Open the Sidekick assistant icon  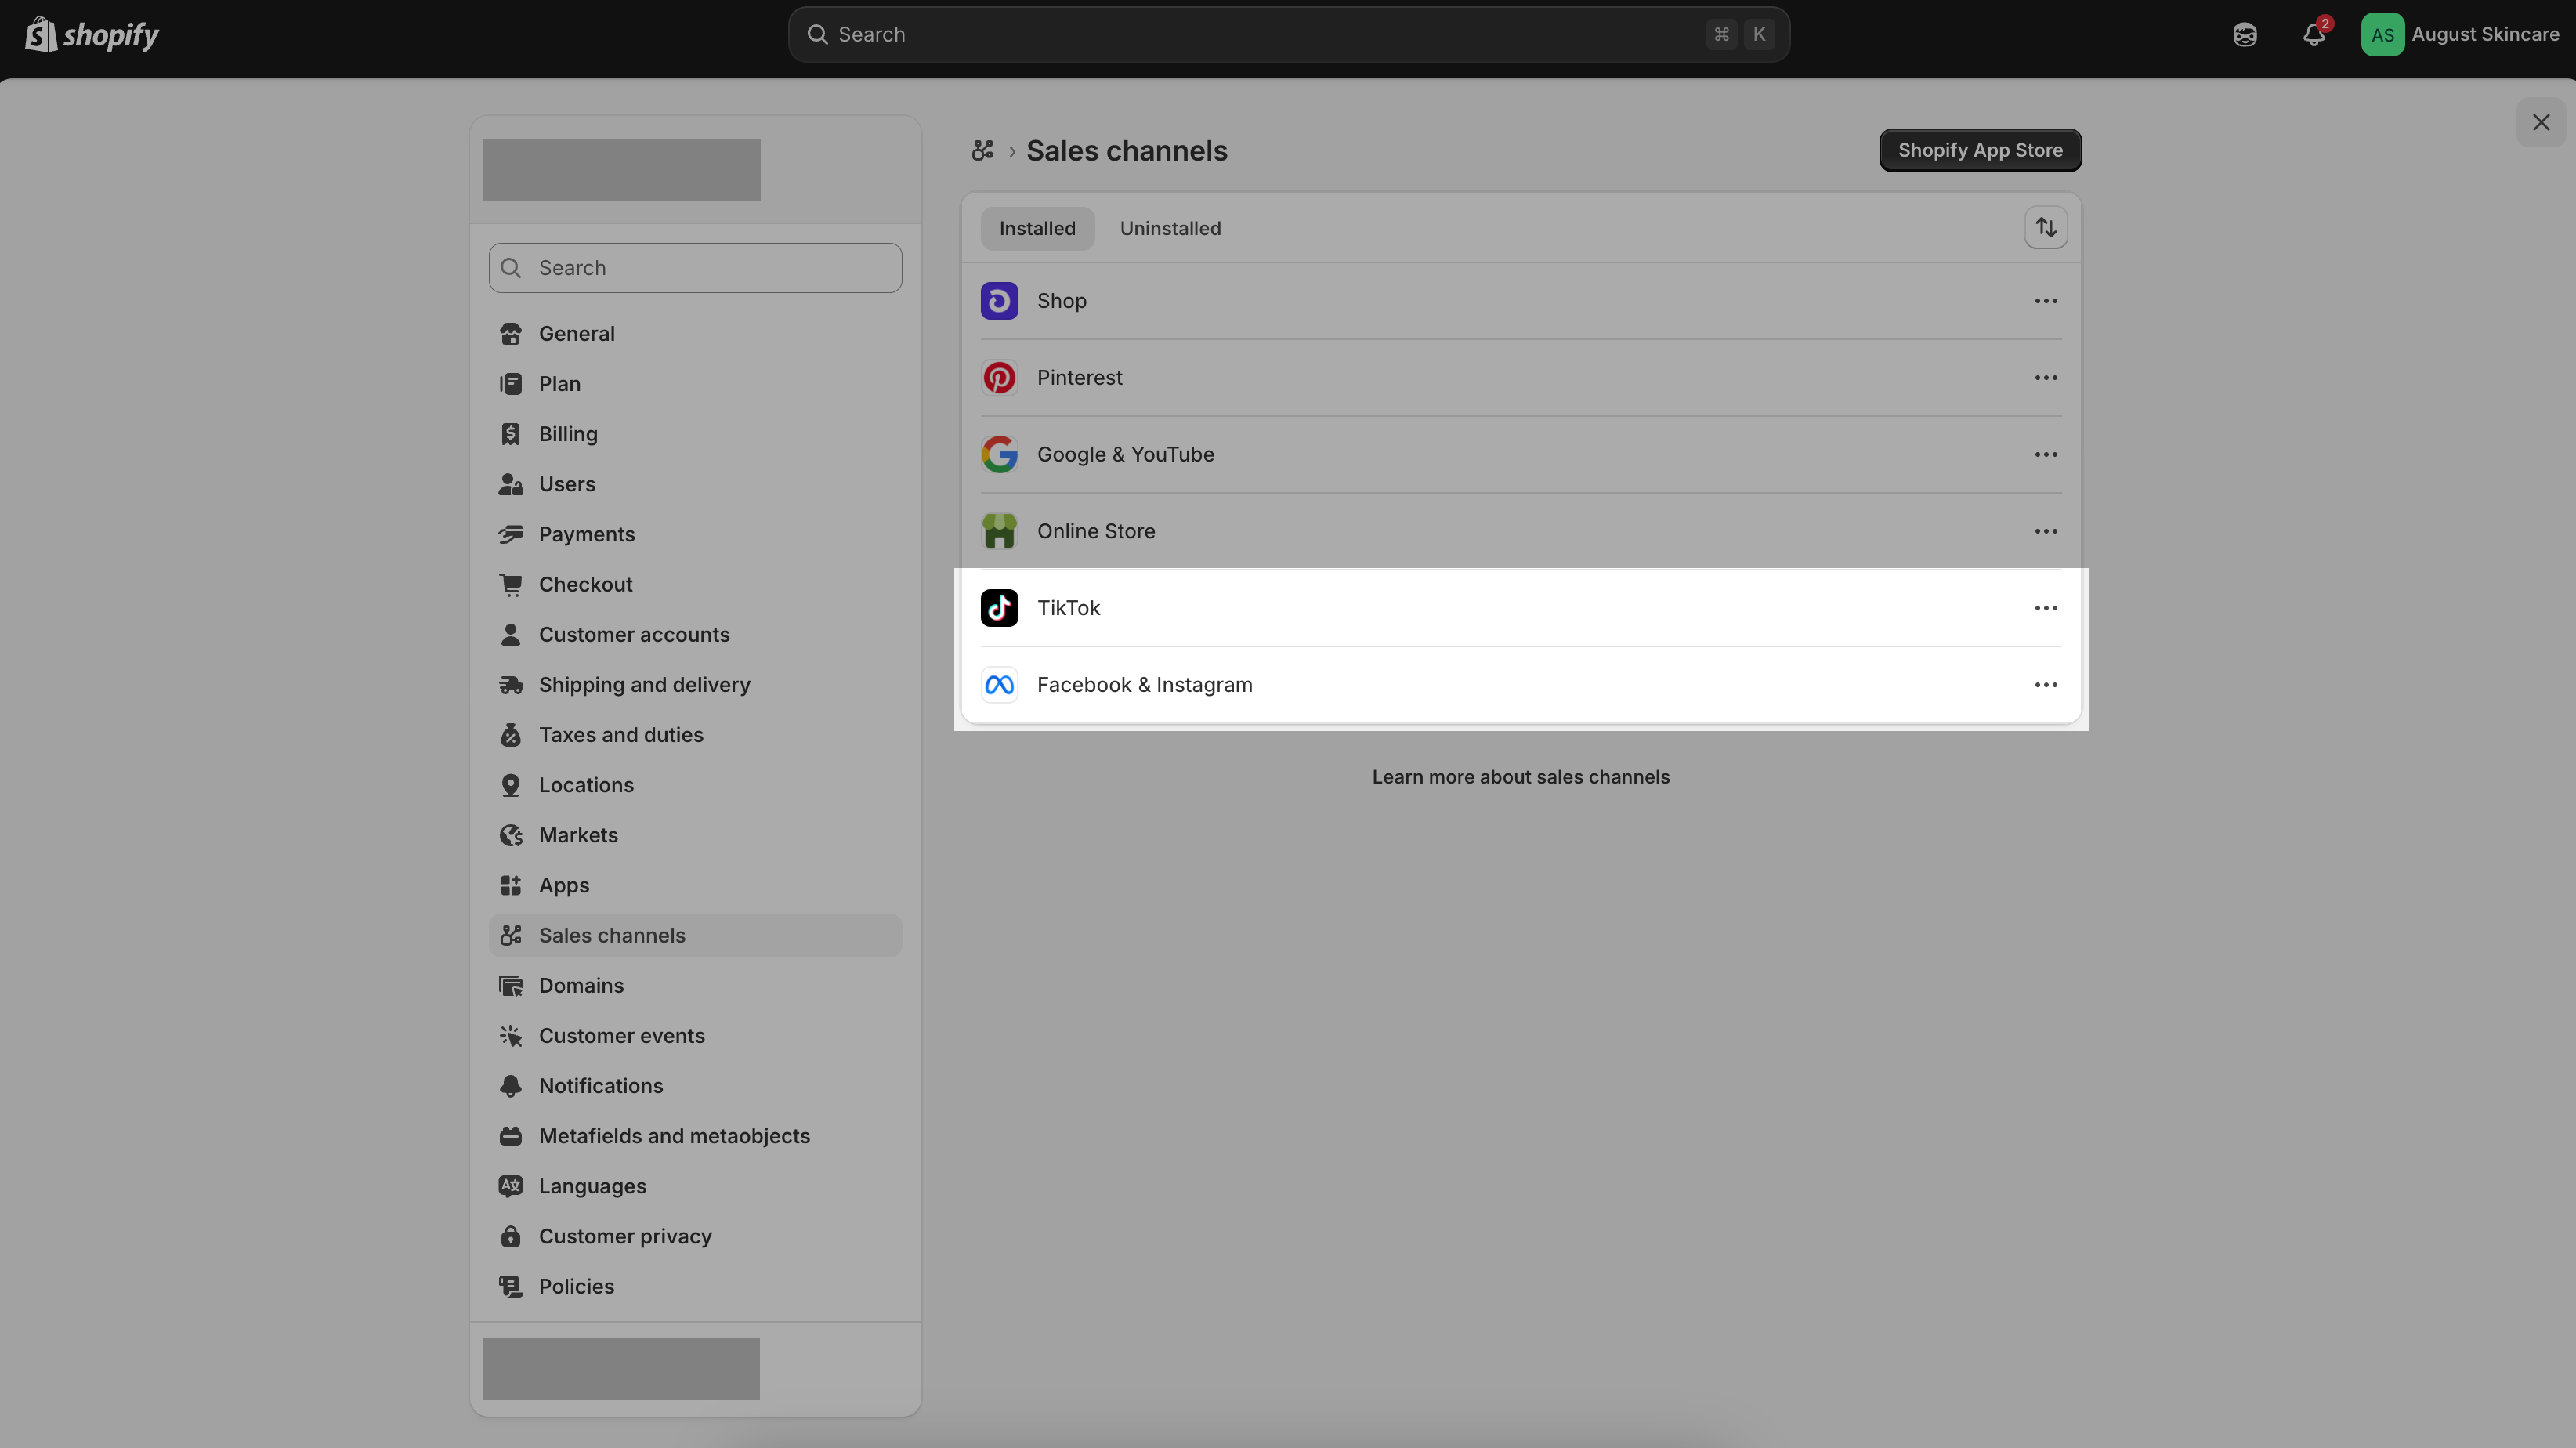2245,35
